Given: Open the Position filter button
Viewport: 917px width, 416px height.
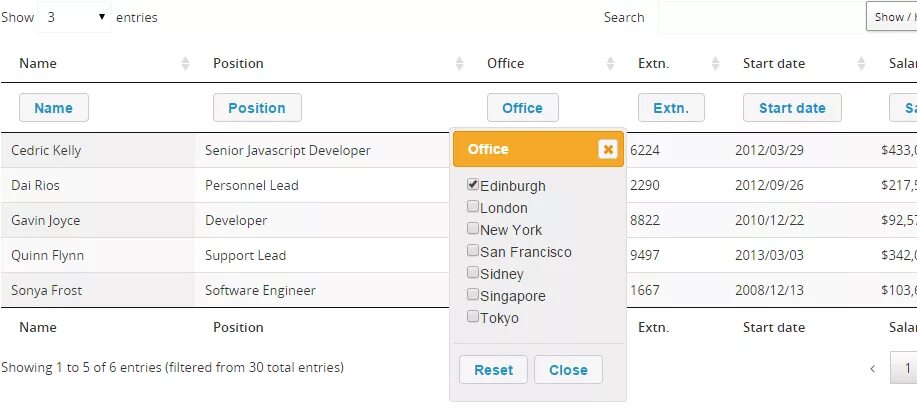Looking at the screenshot, I should tap(257, 108).
